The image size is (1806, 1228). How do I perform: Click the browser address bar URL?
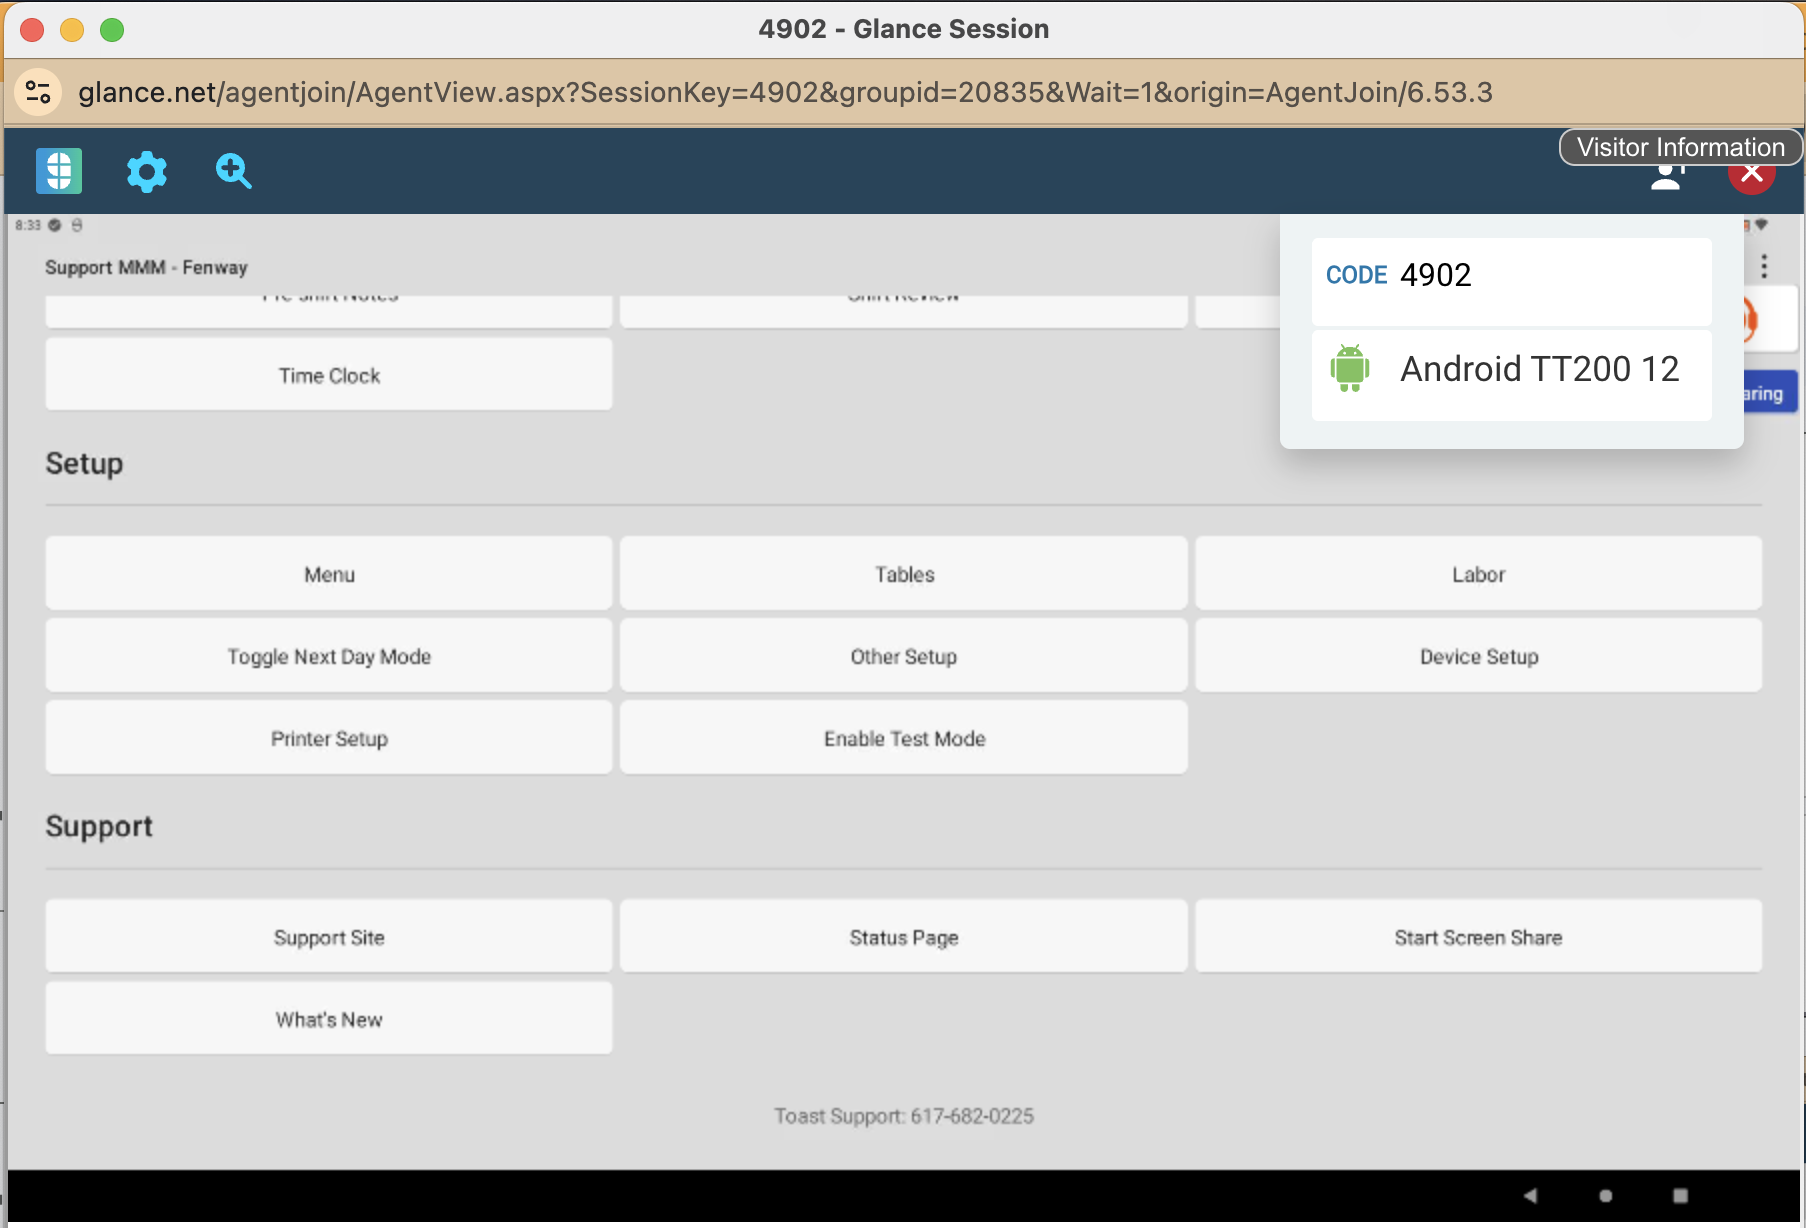(785, 92)
